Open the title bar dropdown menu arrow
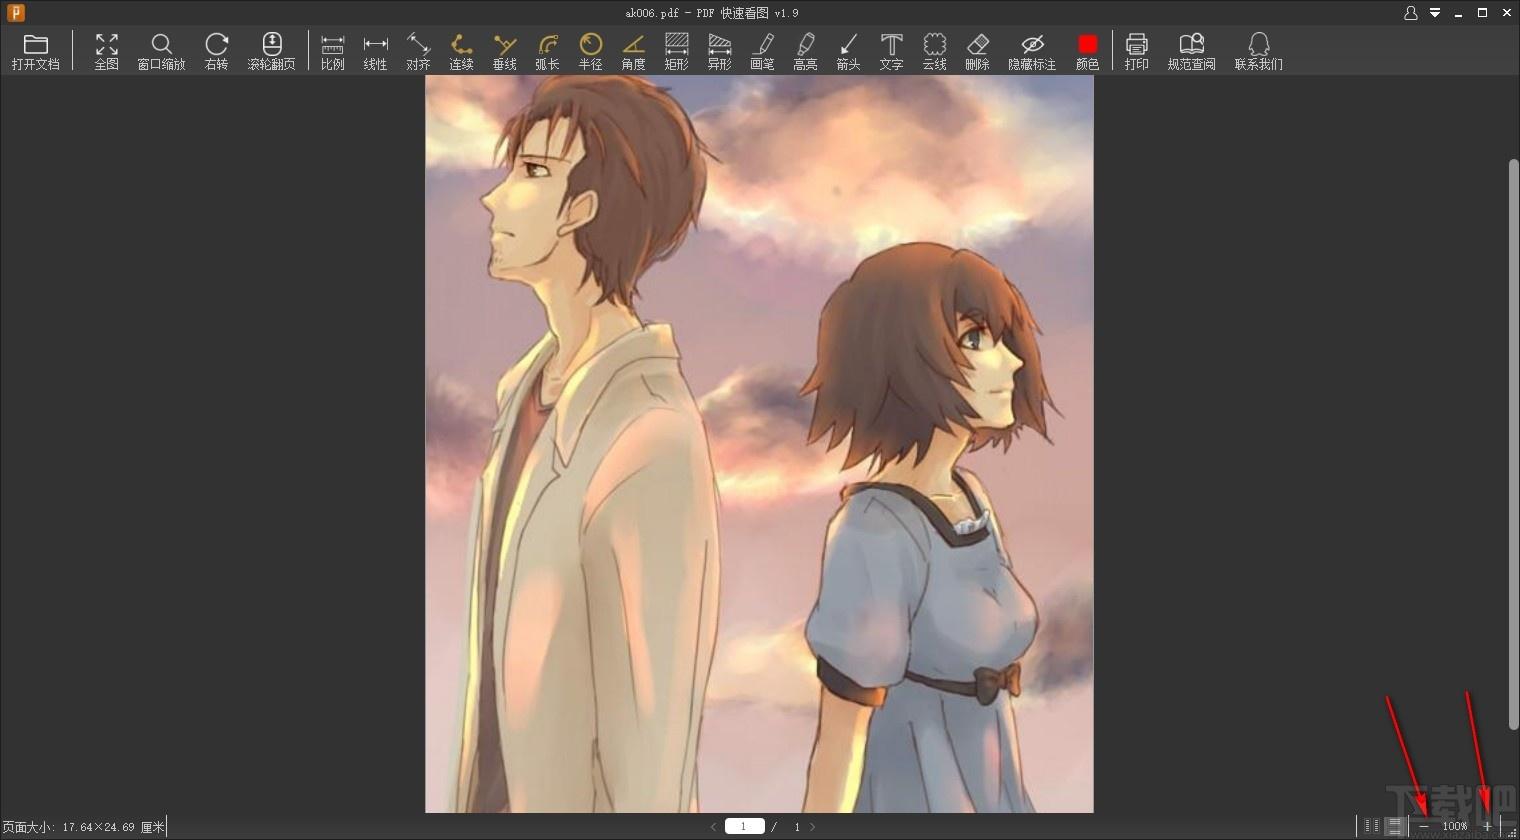This screenshot has width=1520, height=840. tap(1435, 13)
